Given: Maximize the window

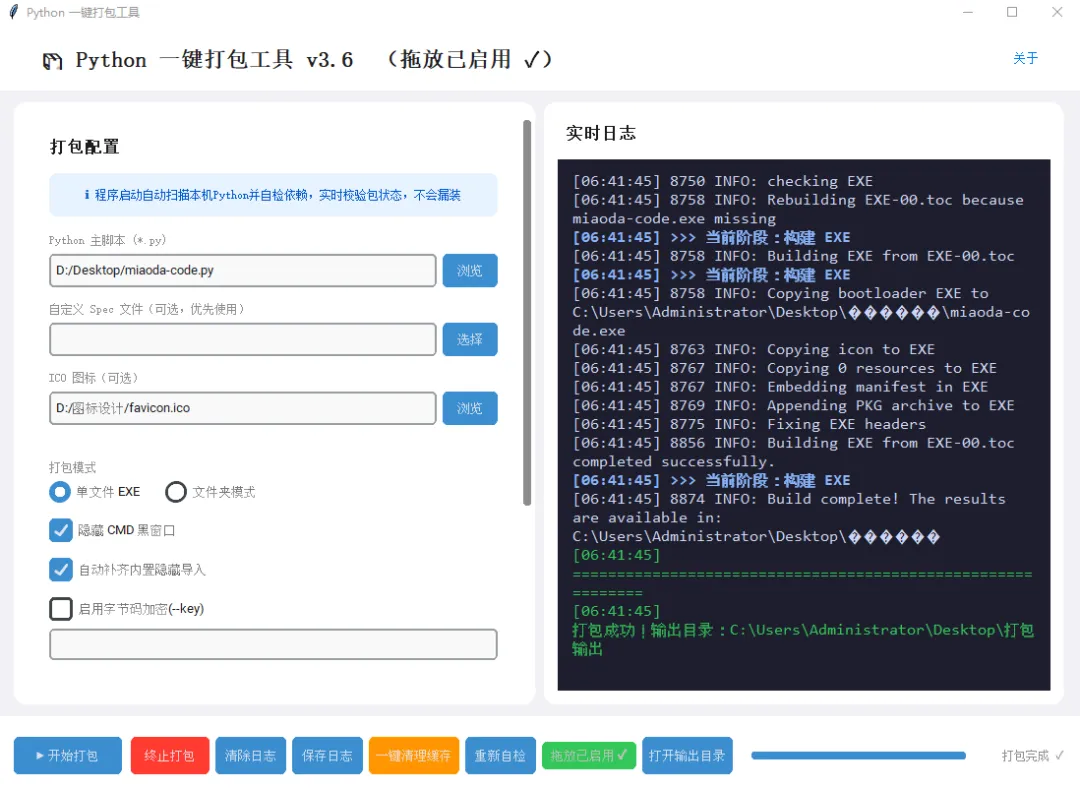Looking at the screenshot, I should pos(1012,12).
